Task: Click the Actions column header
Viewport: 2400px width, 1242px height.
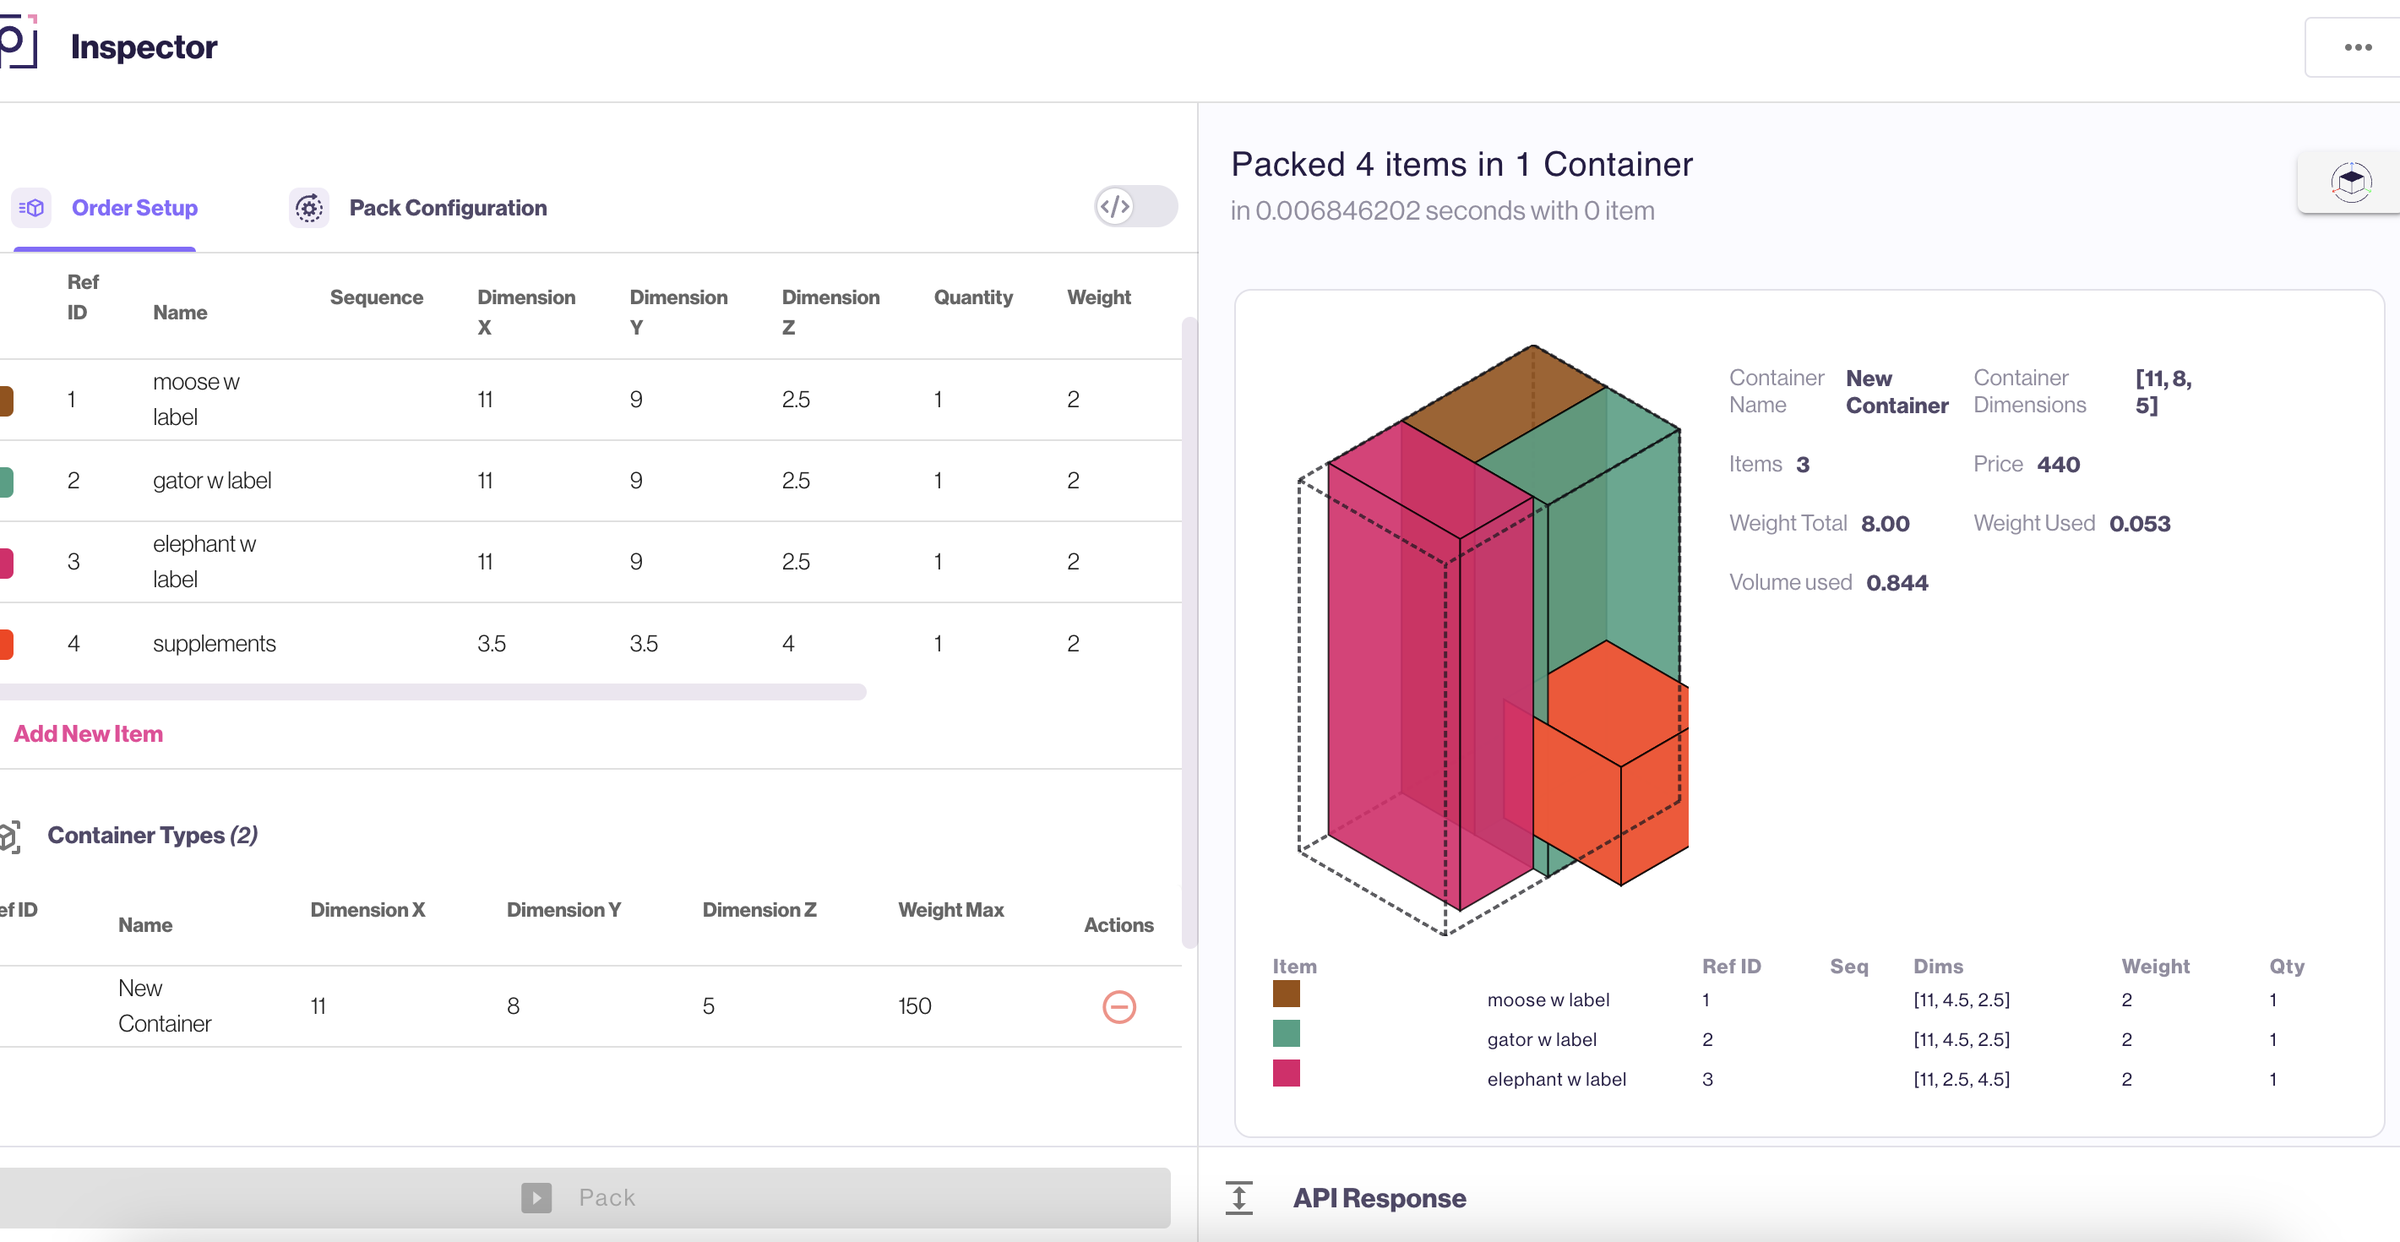Action: (x=1118, y=925)
